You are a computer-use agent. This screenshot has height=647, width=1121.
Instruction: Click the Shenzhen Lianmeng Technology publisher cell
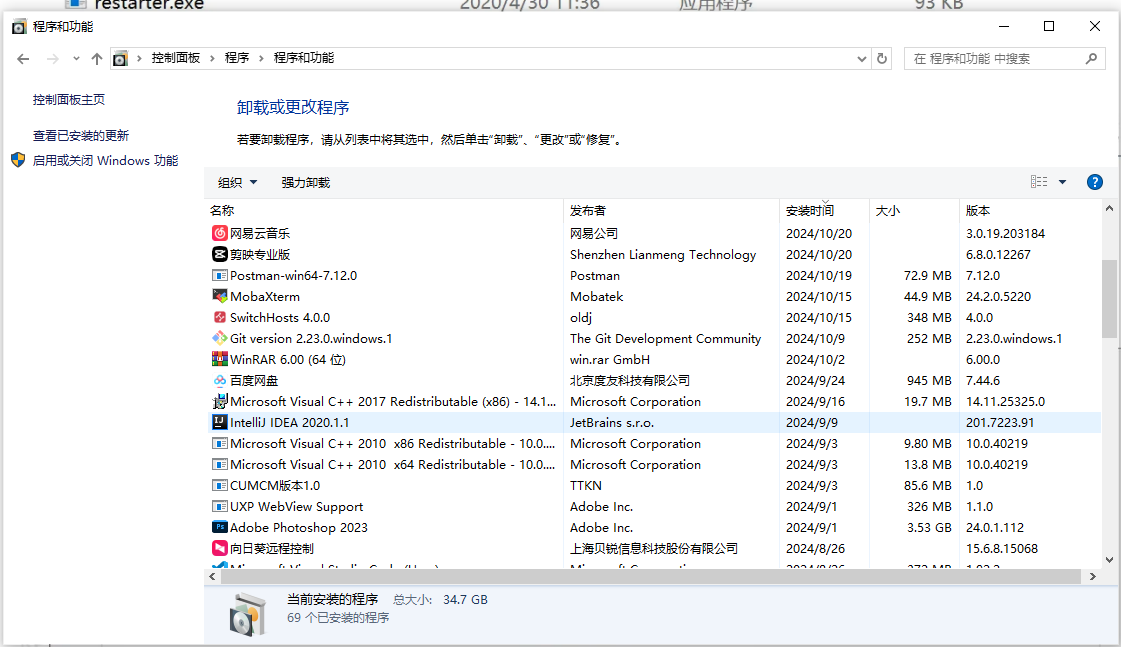pyautogui.click(x=663, y=255)
